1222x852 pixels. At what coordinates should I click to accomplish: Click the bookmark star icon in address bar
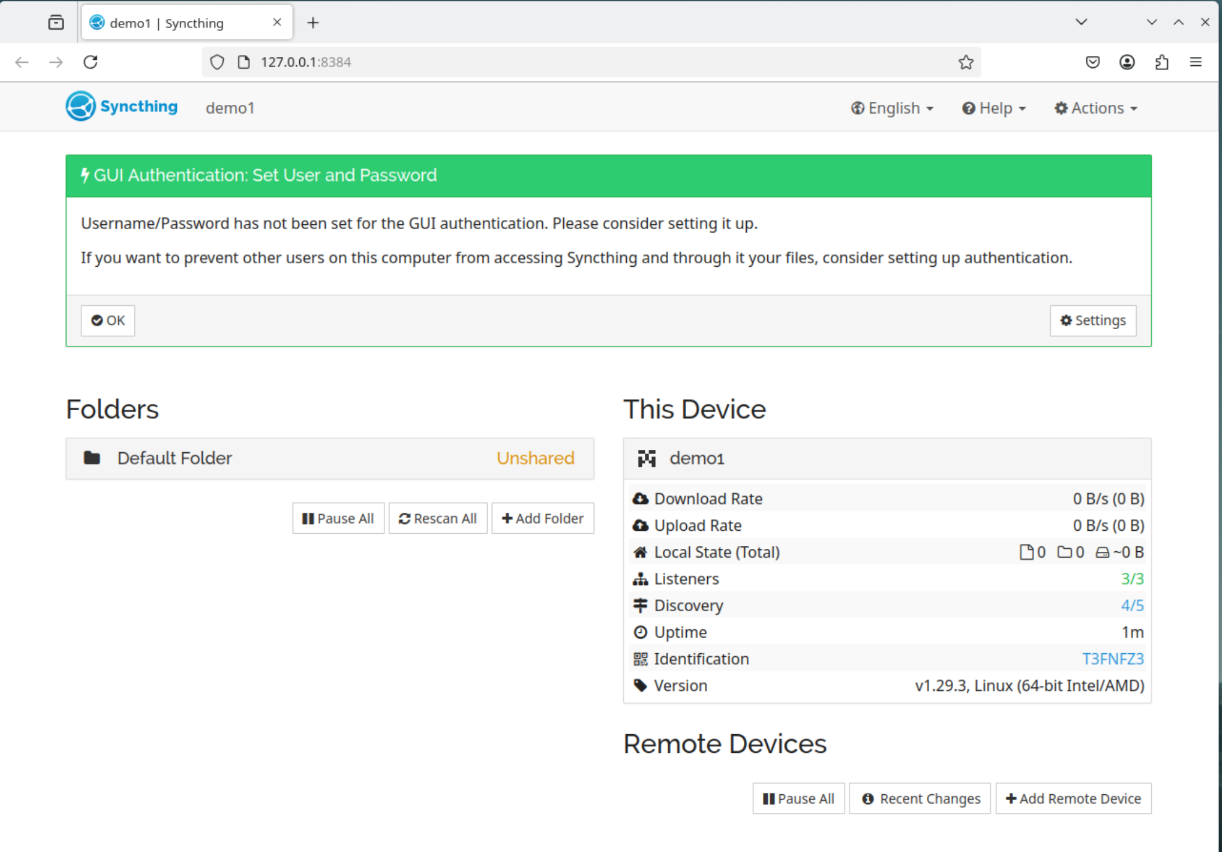click(x=965, y=62)
